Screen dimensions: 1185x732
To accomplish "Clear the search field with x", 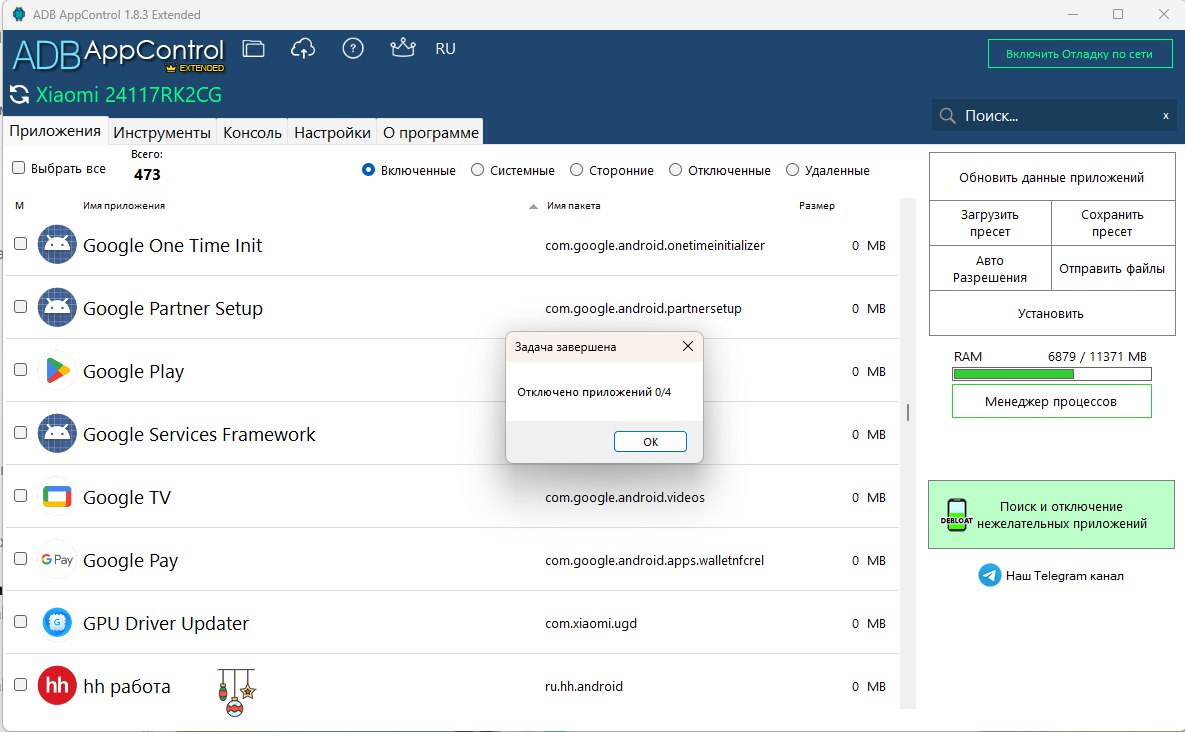I will coord(1165,116).
